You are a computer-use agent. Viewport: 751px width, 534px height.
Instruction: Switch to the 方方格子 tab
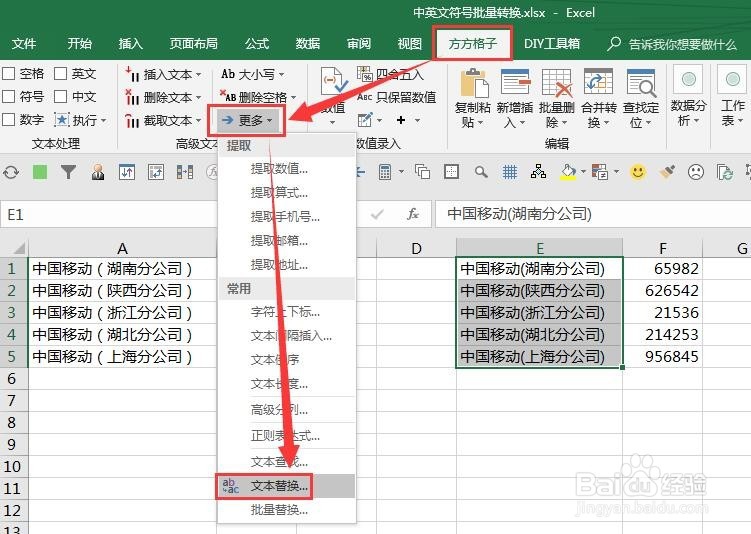pos(473,44)
